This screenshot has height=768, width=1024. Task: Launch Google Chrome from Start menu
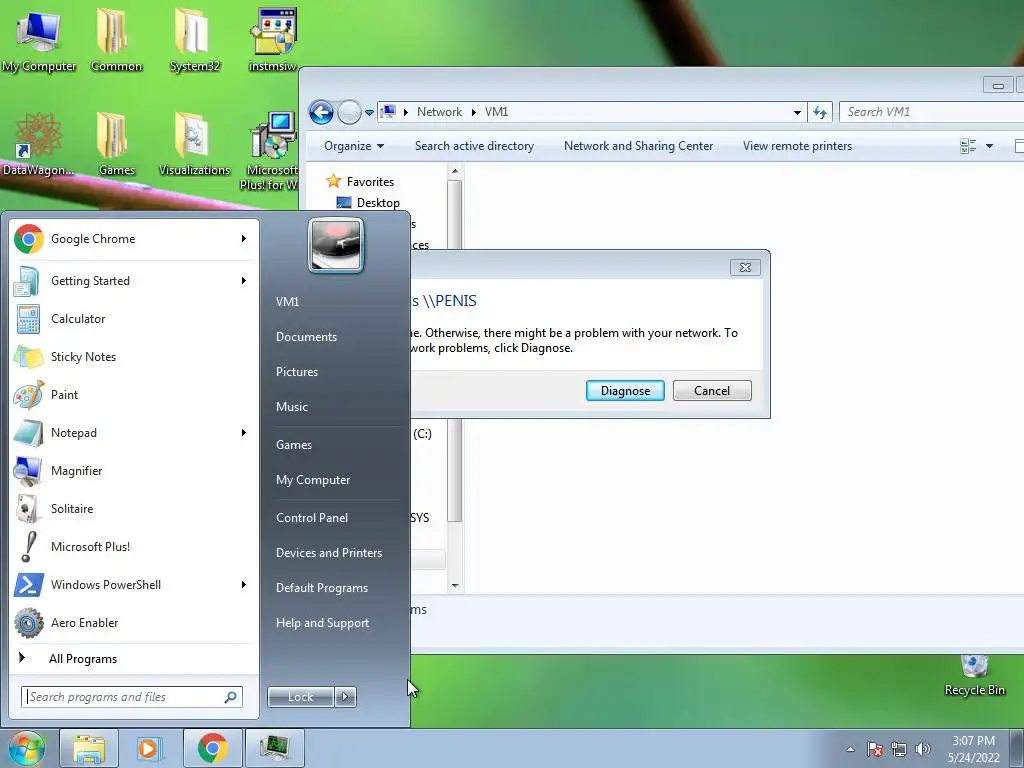(133, 239)
